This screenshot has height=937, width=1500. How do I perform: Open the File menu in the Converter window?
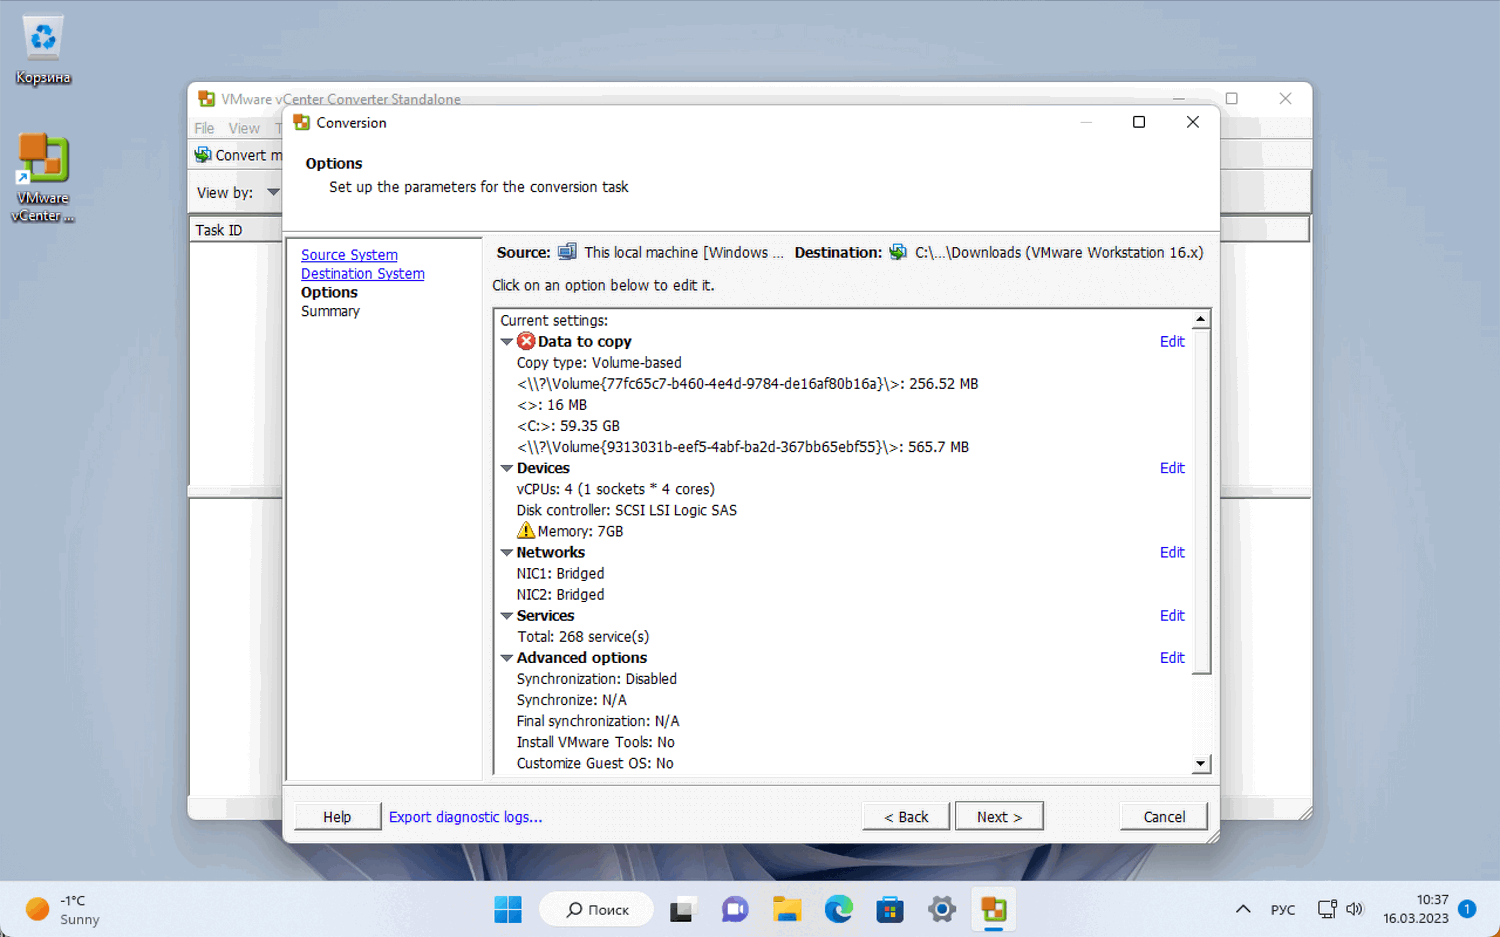point(204,128)
